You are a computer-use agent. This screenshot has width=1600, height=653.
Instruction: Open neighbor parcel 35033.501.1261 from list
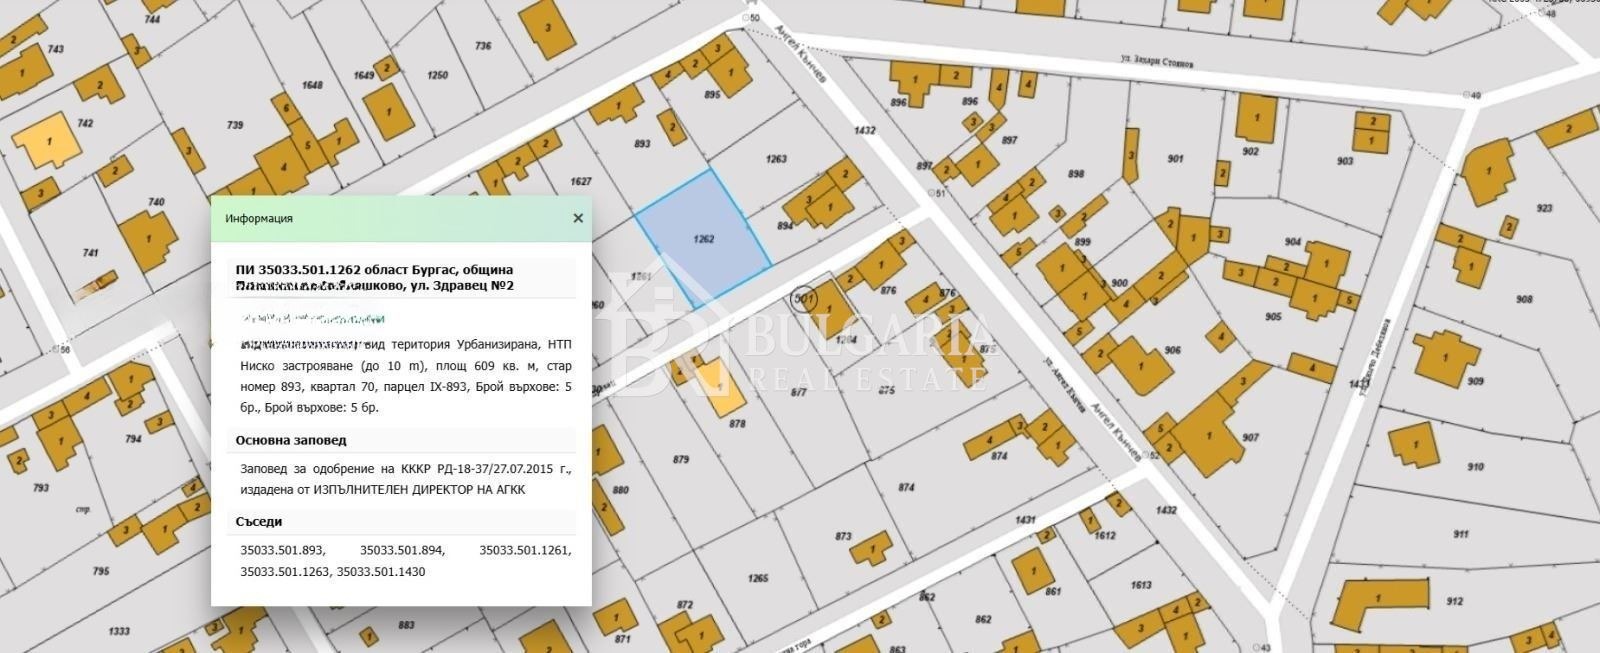coord(525,550)
